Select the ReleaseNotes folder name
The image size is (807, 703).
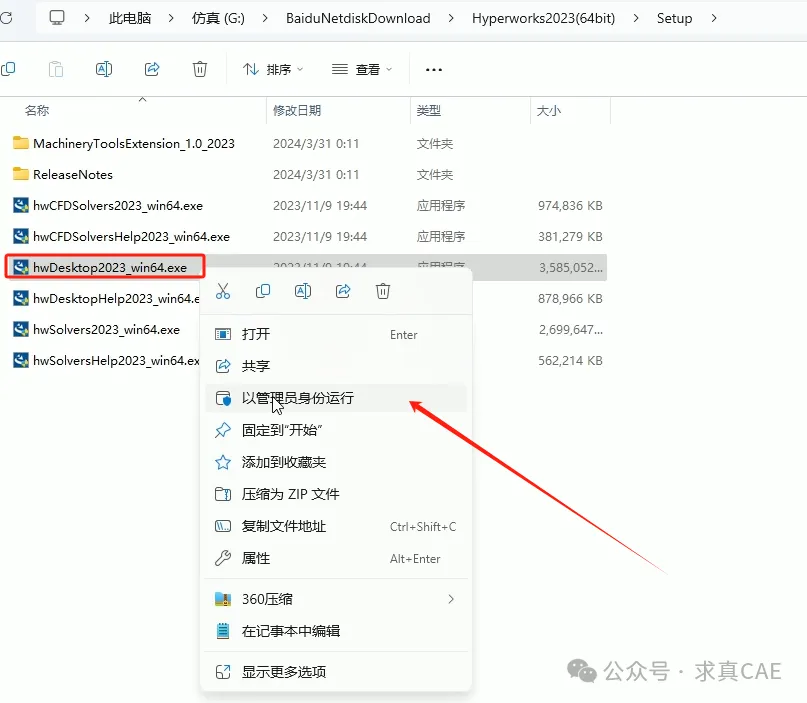click(73, 174)
